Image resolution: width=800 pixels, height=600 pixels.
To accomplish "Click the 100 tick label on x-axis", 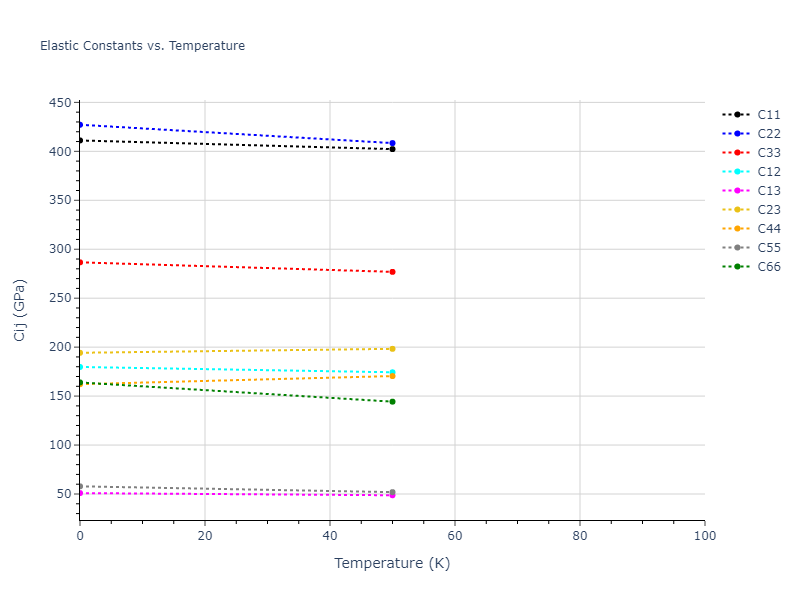I will coord(704,537).
